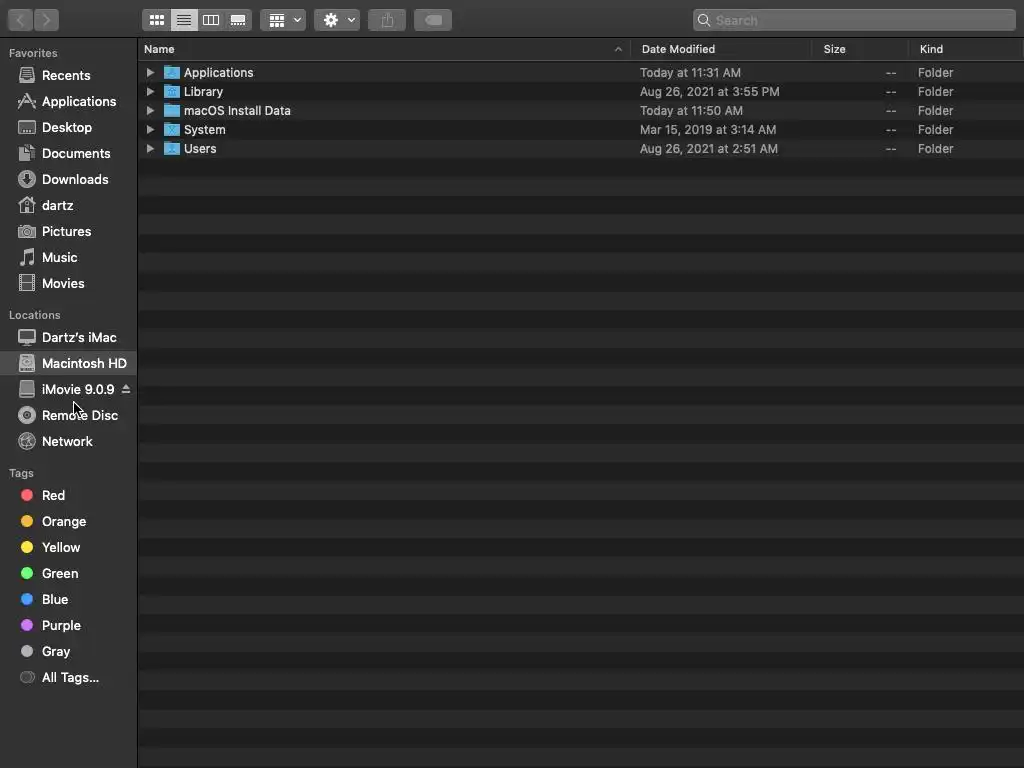Go forward using the forward arrow
Screen dimensions: 1024x768
click(x=46, y=20)
